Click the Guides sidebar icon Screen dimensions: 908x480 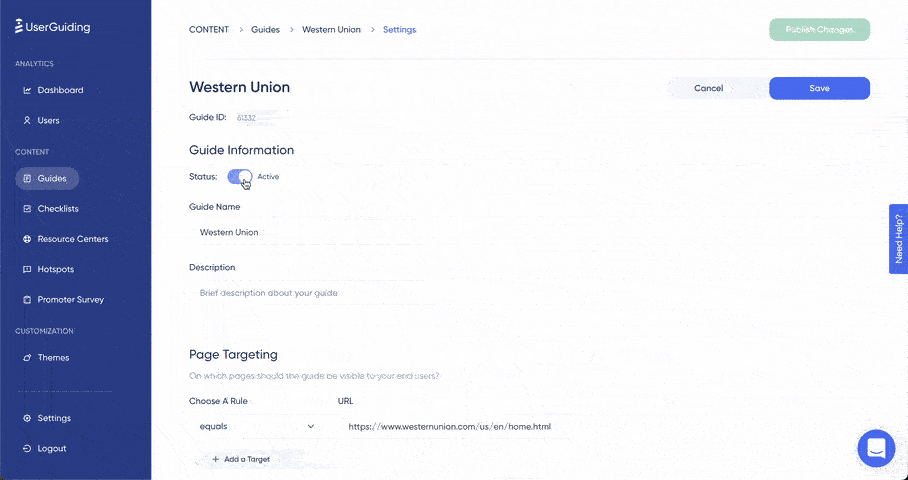(27, 178)
